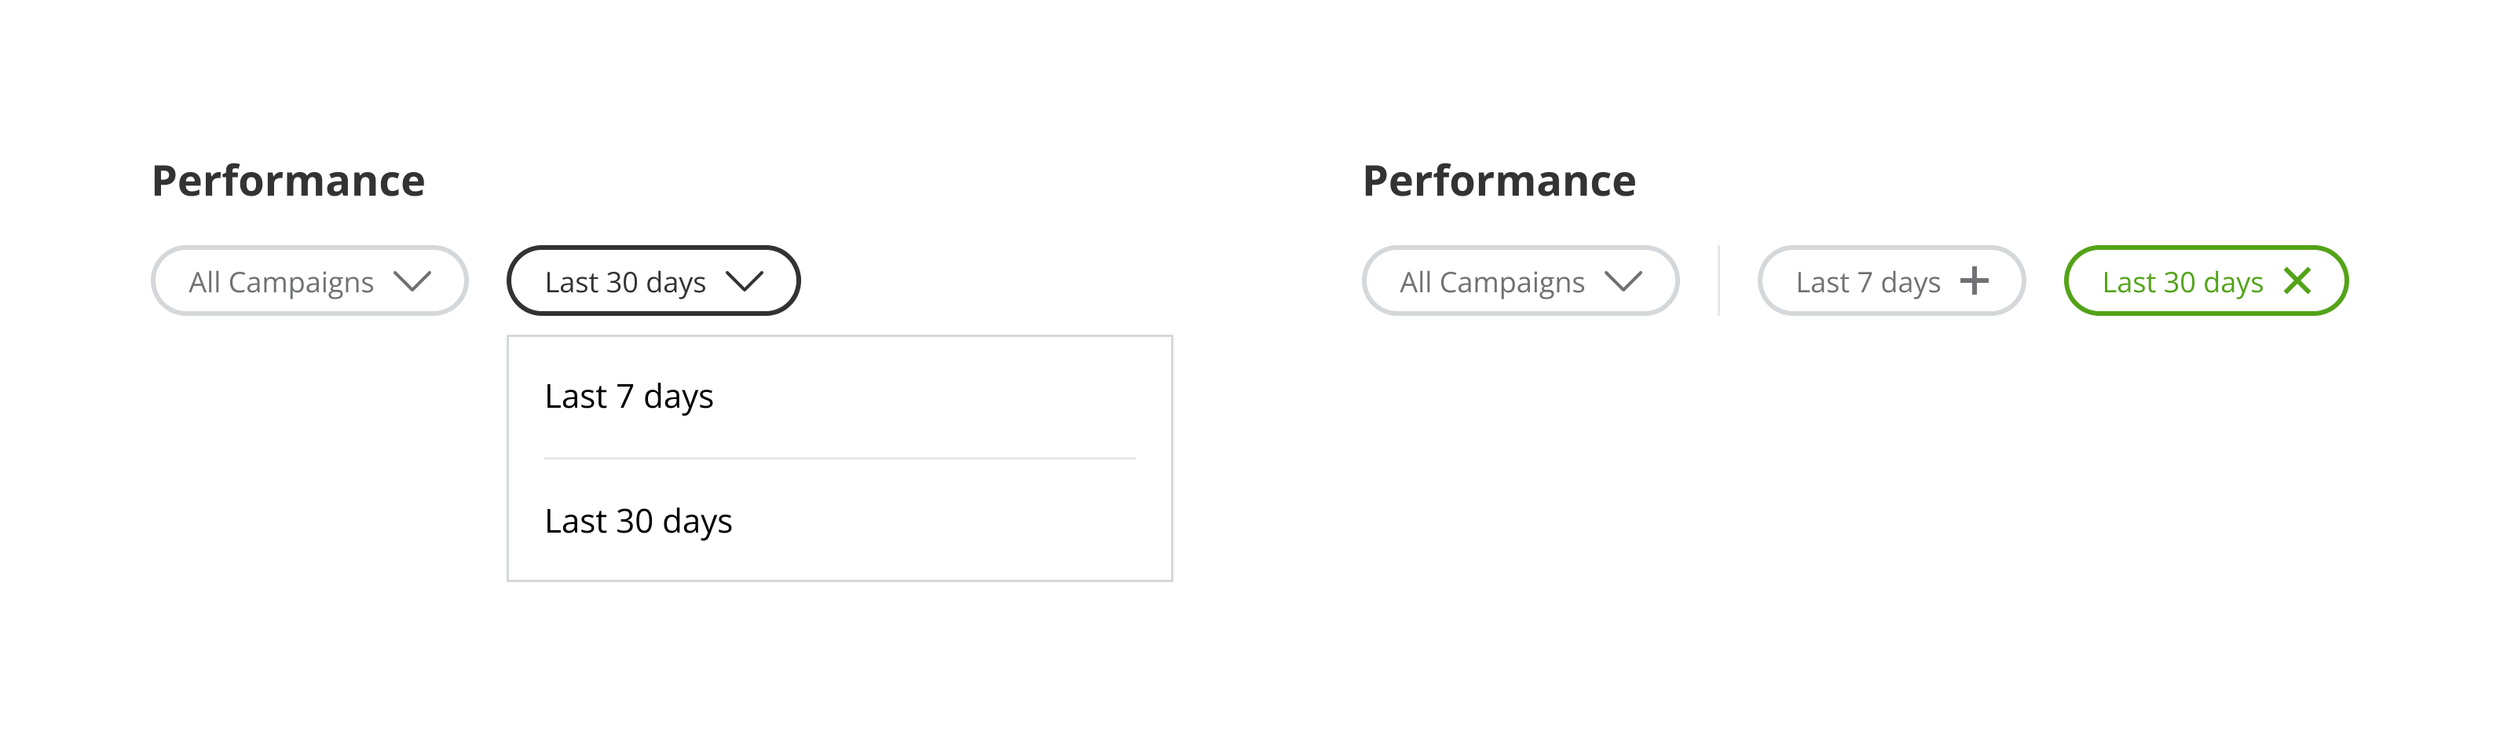Click the Performance heading above the open dropdown list
The width and height of the screenshot is (2500, 733).
(x=288, y=181)
